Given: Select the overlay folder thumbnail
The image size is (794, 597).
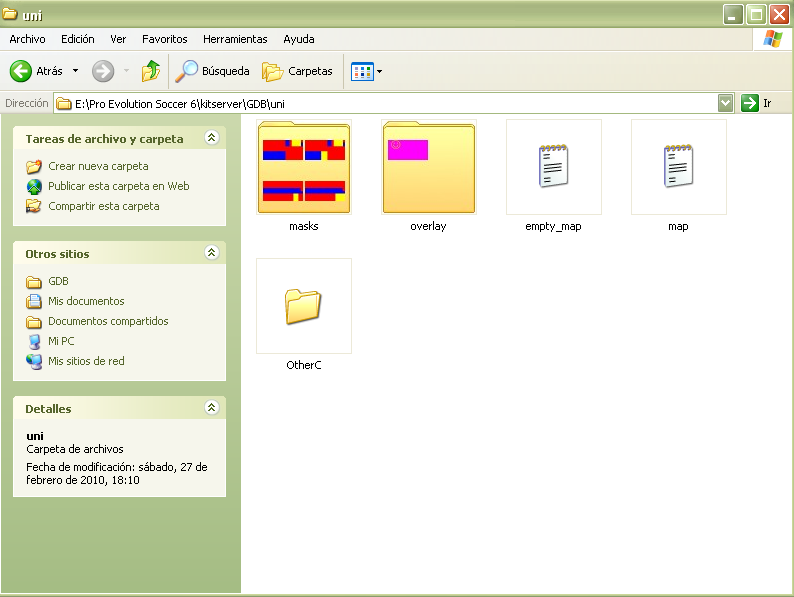Looking at the screenshot, I should click(x=429, y=167).
